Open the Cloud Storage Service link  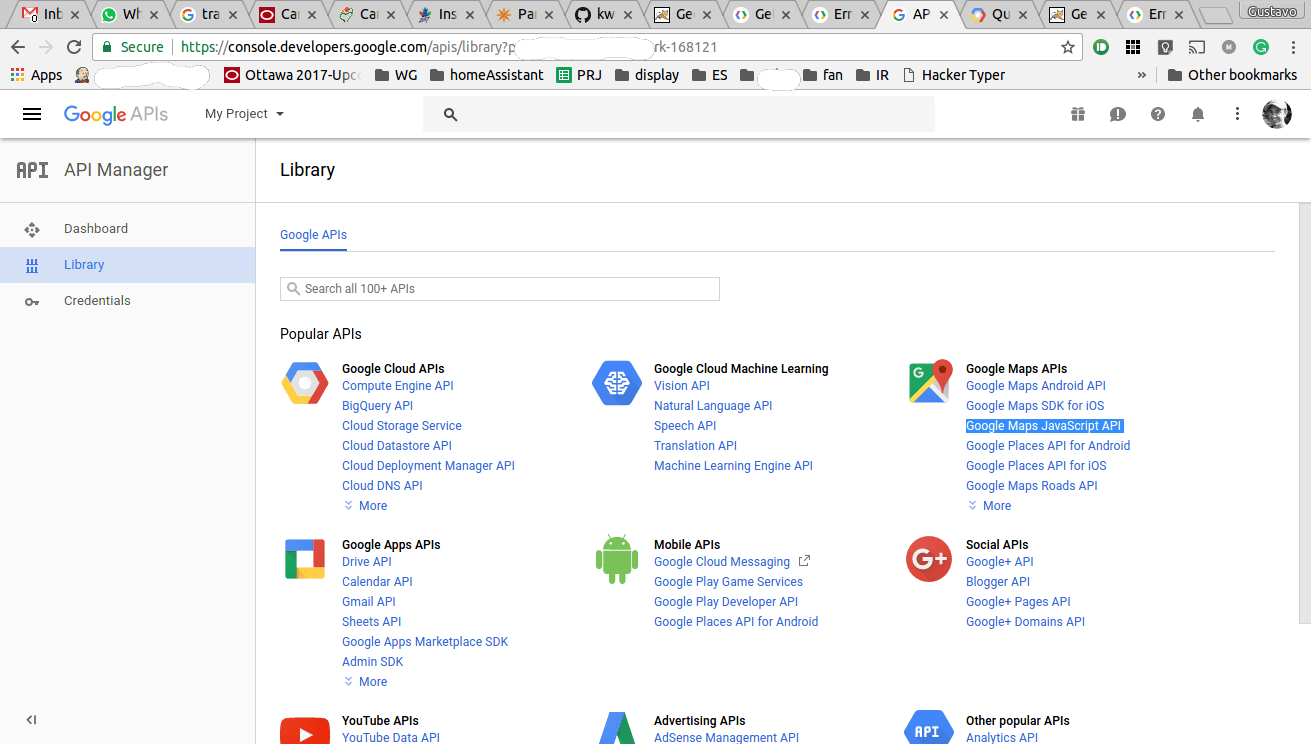click(x=402, y=426)
